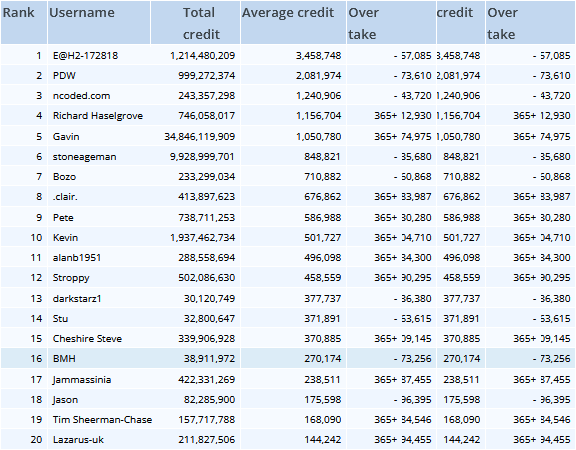This screenshot has height=450, width=576.
Task: Sort by the Username column header
Action: click(x=82, y=13)
